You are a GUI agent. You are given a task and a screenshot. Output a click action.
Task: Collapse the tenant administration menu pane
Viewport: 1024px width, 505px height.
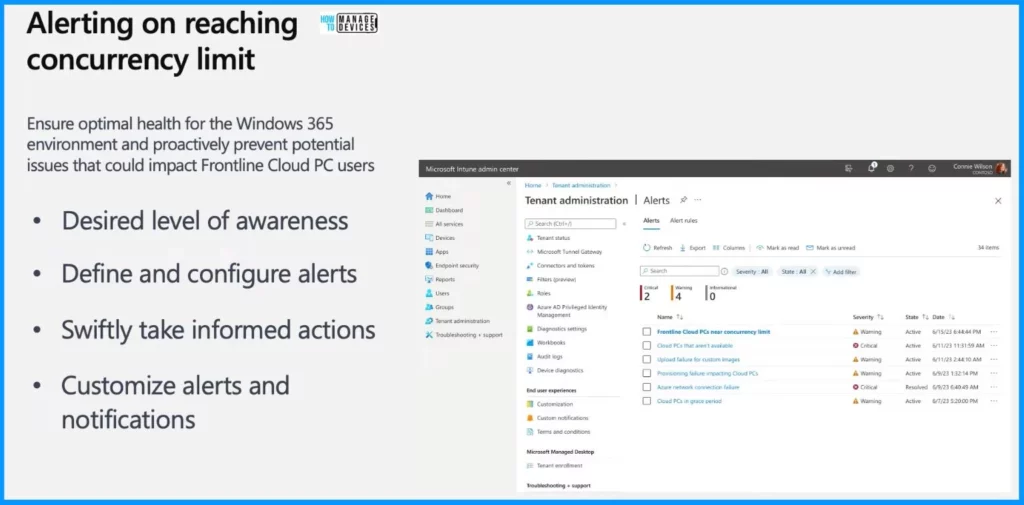click(x=624, y=224)
